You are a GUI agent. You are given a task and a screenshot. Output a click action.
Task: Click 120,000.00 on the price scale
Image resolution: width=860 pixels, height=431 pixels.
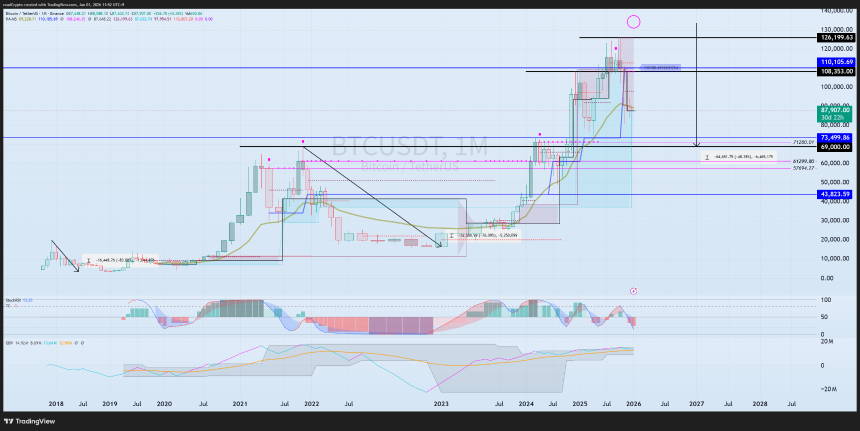[835, 48]
